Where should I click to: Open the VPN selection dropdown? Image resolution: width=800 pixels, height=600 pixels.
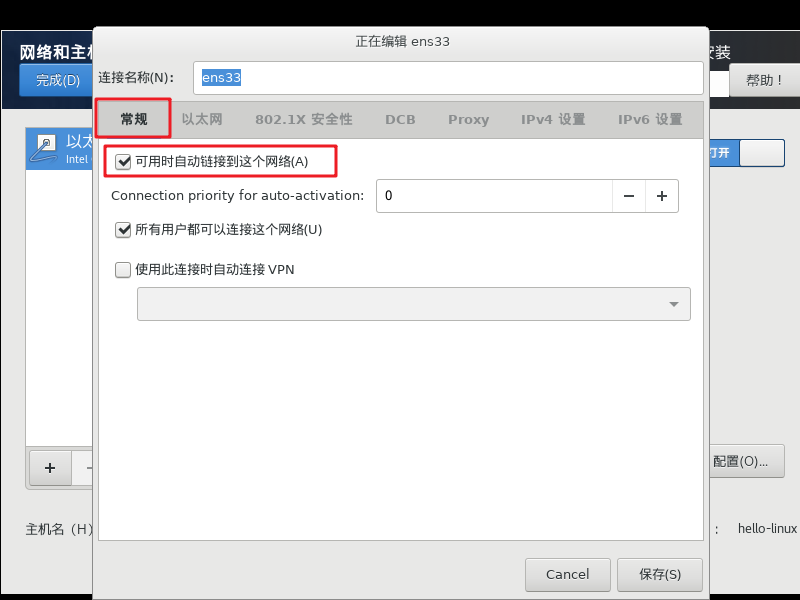tap(414, 304)
